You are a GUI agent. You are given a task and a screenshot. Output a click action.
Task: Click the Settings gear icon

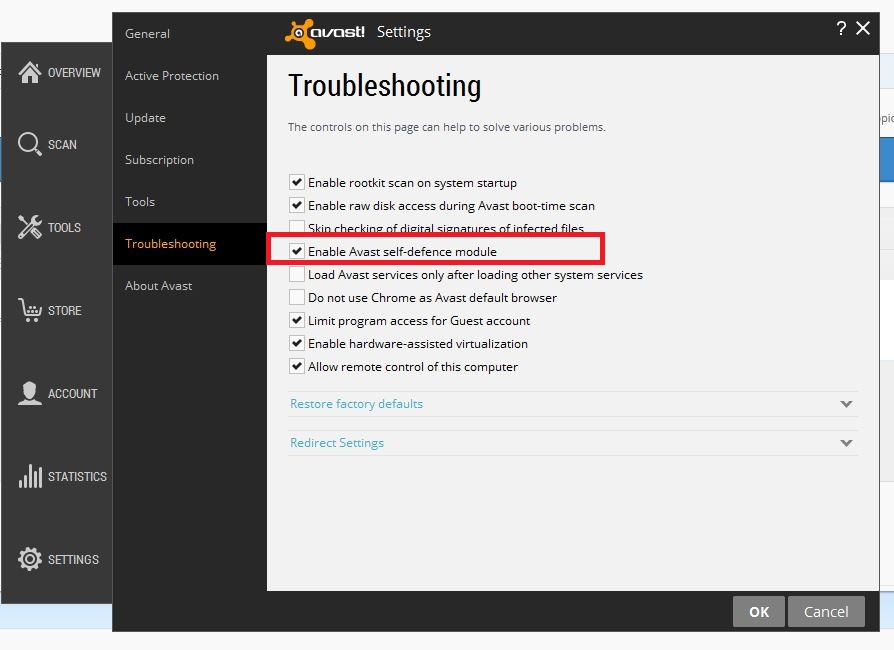30,559
